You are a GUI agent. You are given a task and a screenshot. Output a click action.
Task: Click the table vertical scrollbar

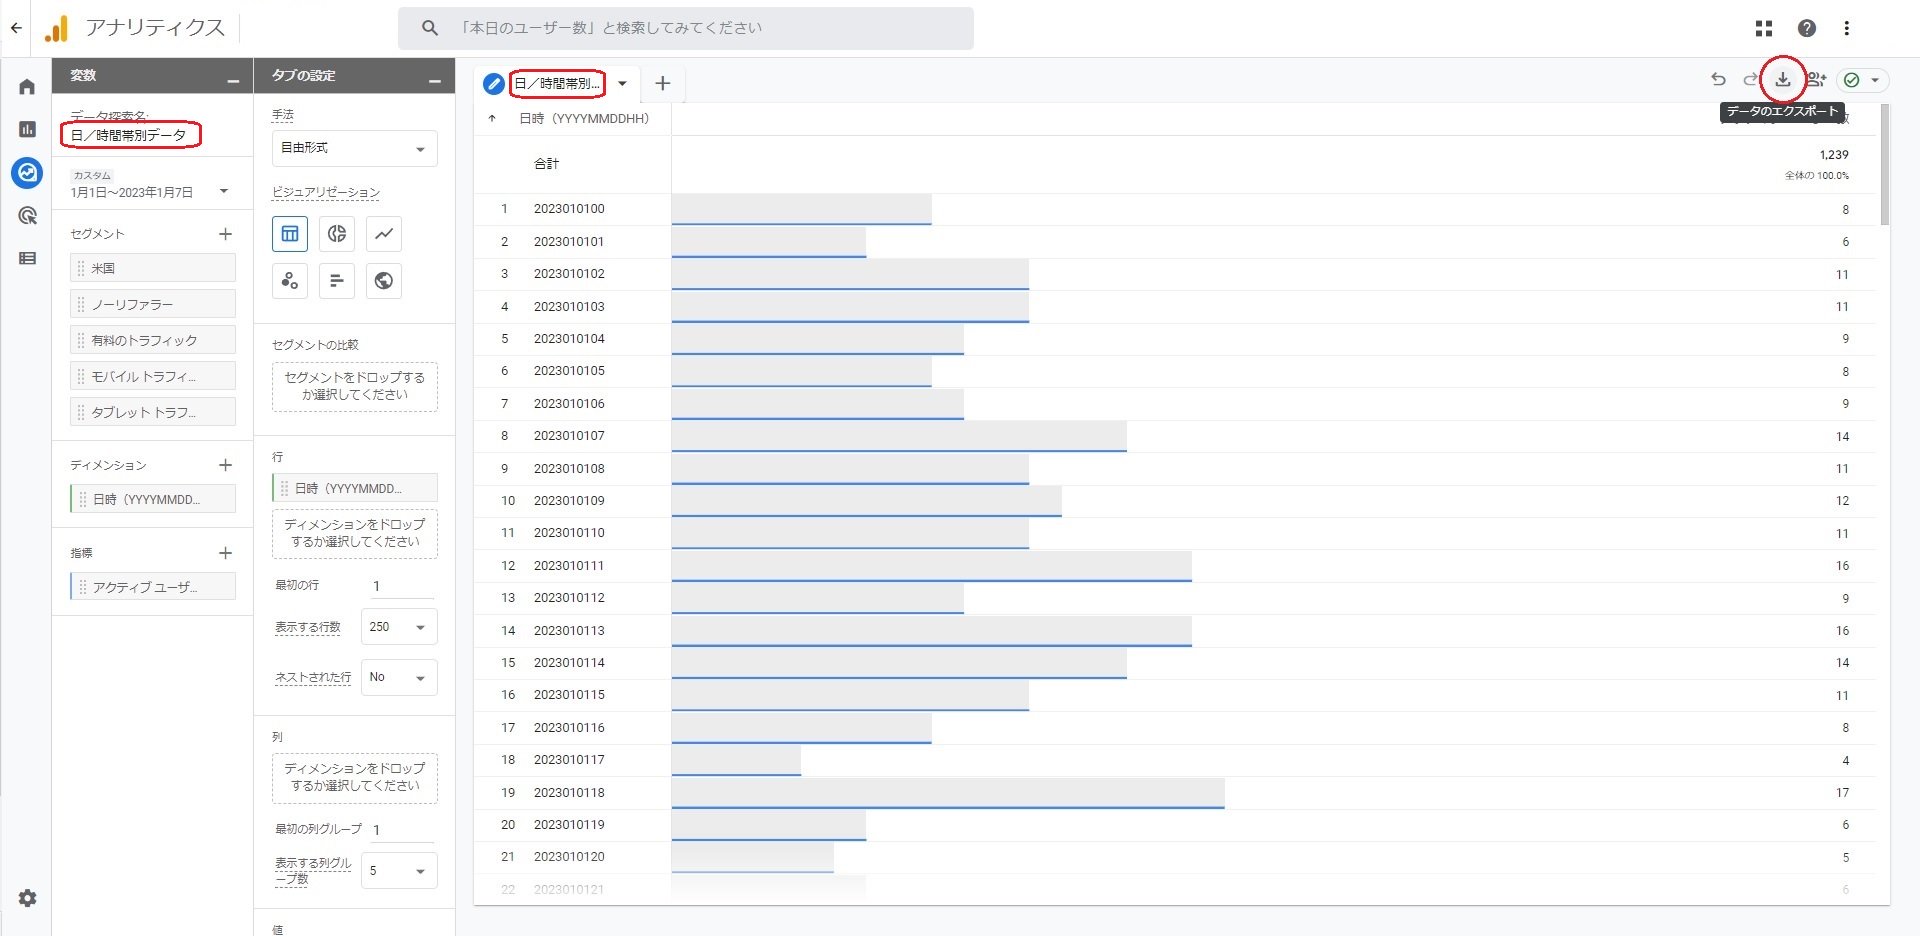pyautogui.click(x=1885, y=165)
